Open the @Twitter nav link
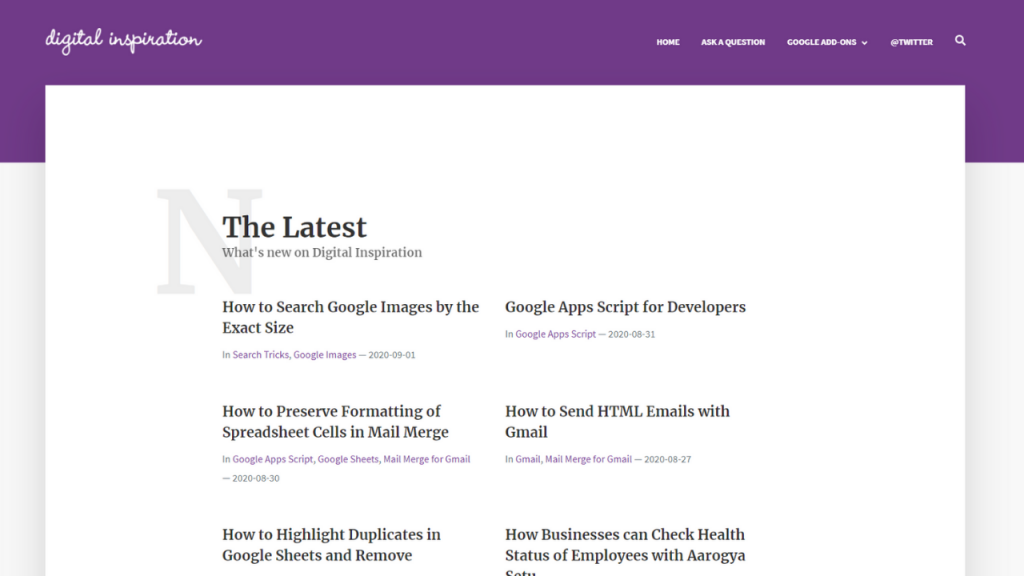Viewport: 1024px width, 576px height. [911, 42]
